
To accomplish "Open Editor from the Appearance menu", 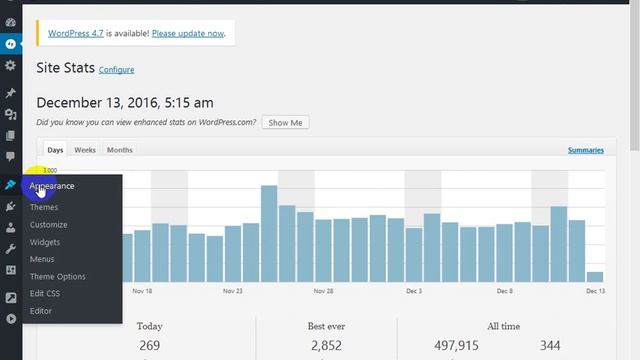I will pos(40,311).
